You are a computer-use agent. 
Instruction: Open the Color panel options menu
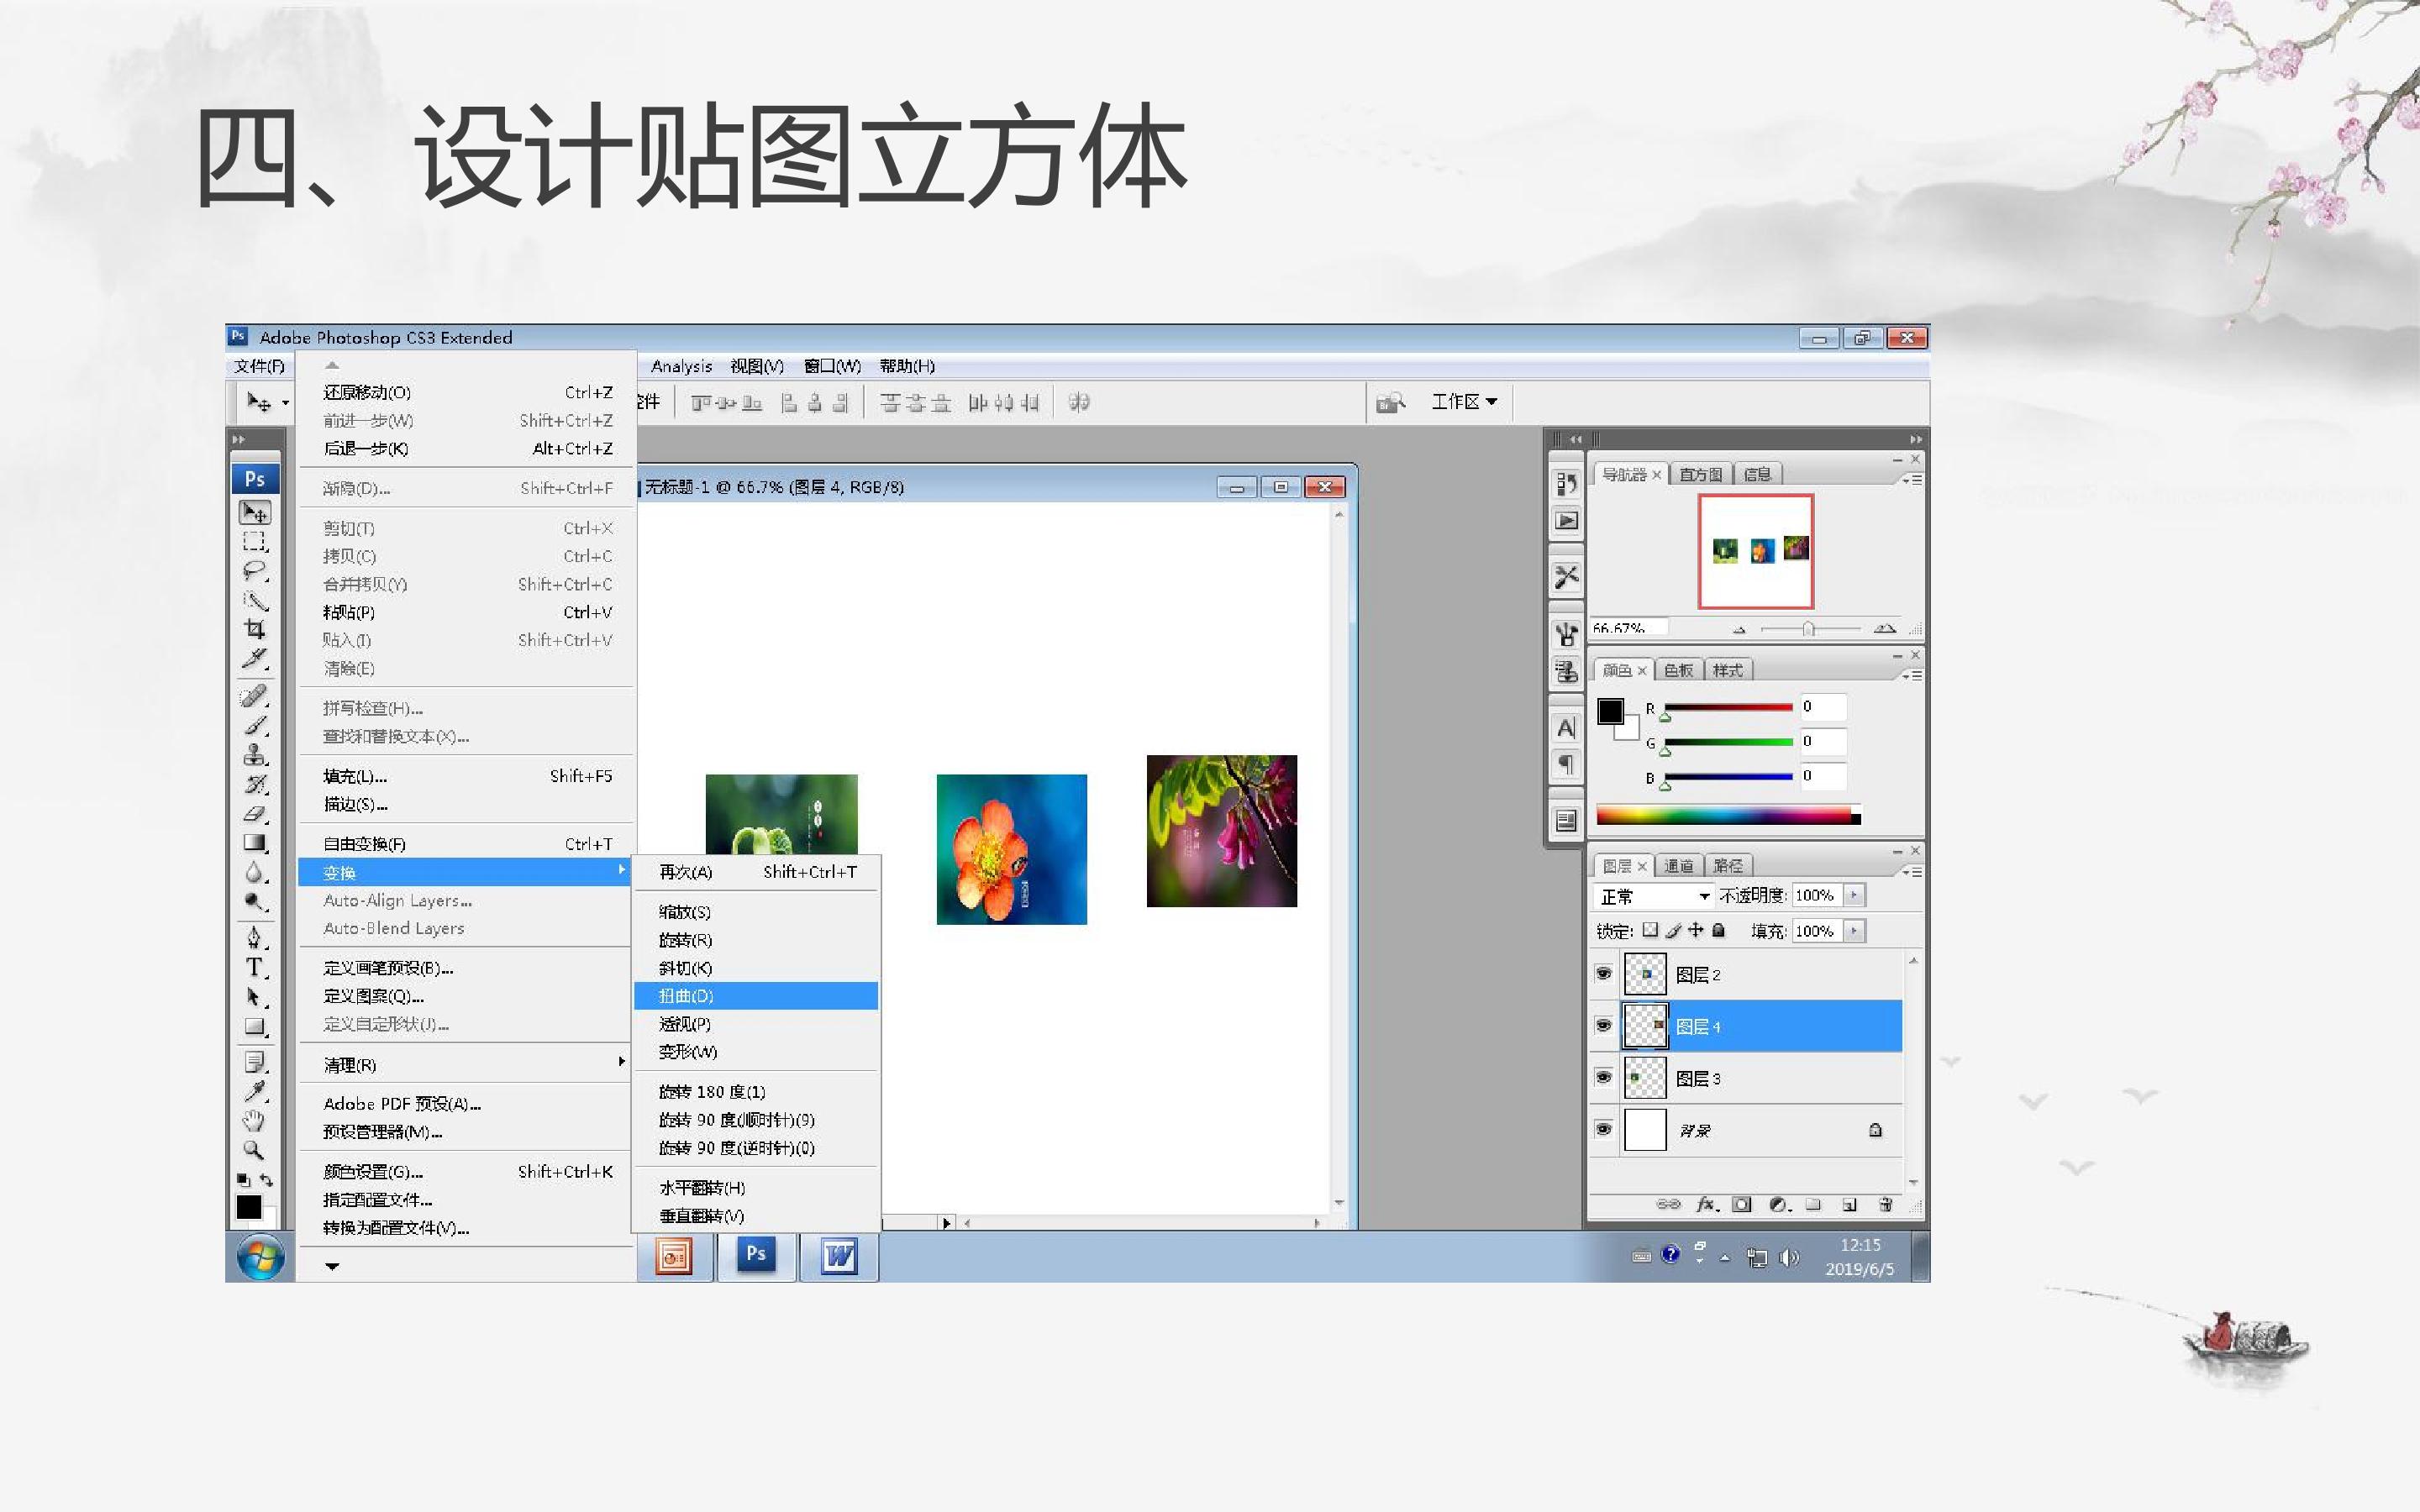(x=1911, y=676)
